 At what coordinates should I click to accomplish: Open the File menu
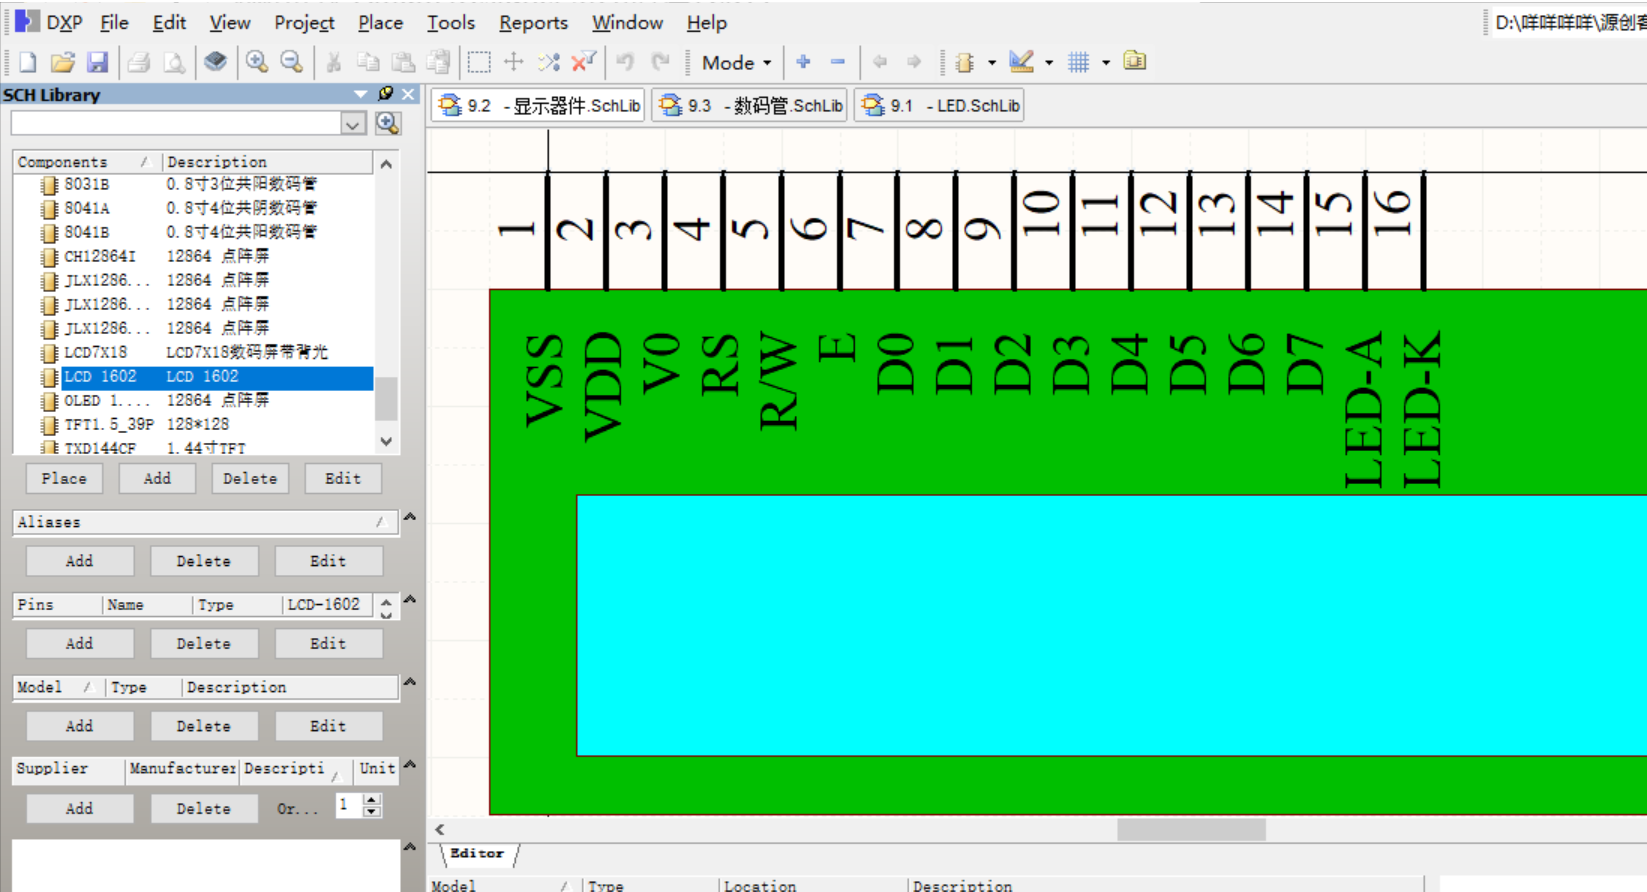point(114,22)
